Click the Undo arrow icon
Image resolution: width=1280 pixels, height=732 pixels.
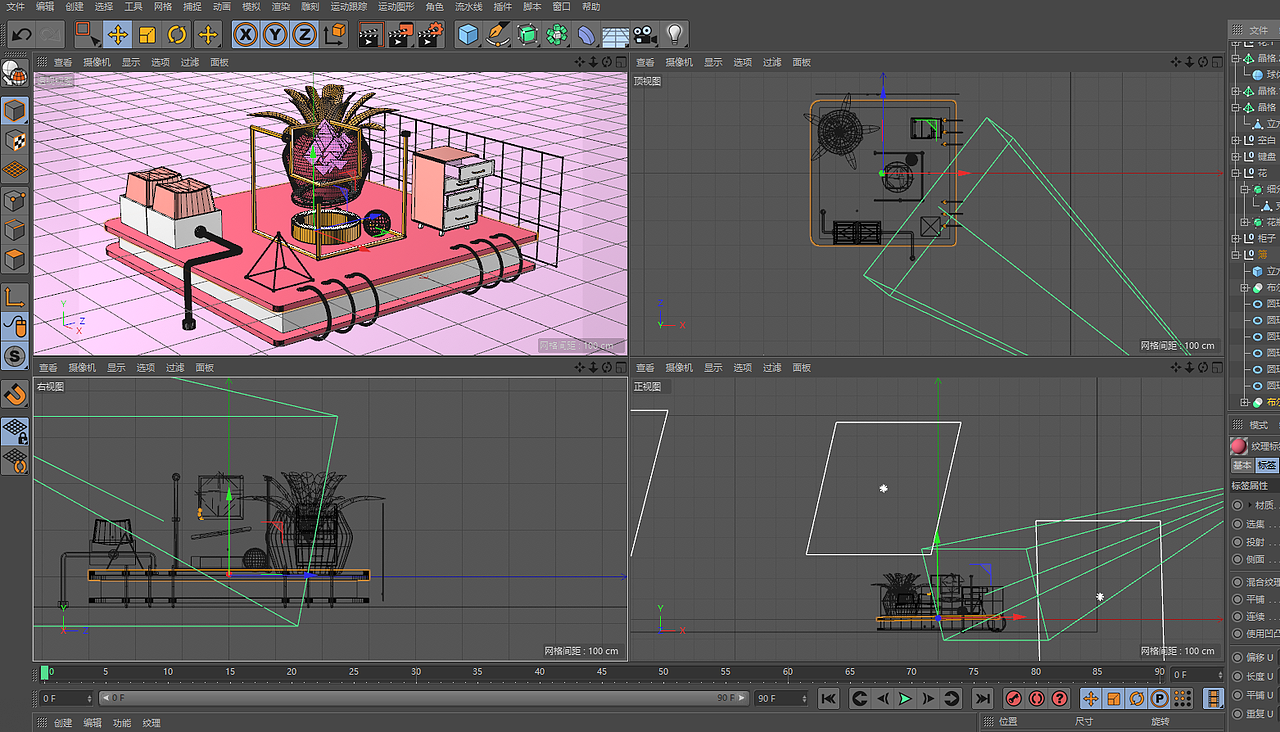21,35
